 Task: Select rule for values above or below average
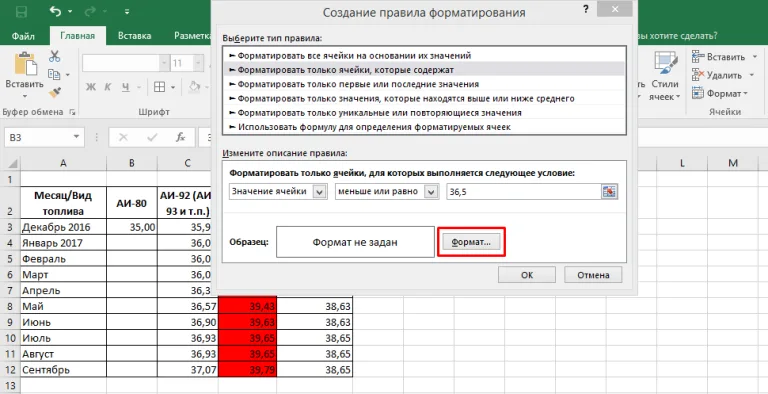(425, 98)
